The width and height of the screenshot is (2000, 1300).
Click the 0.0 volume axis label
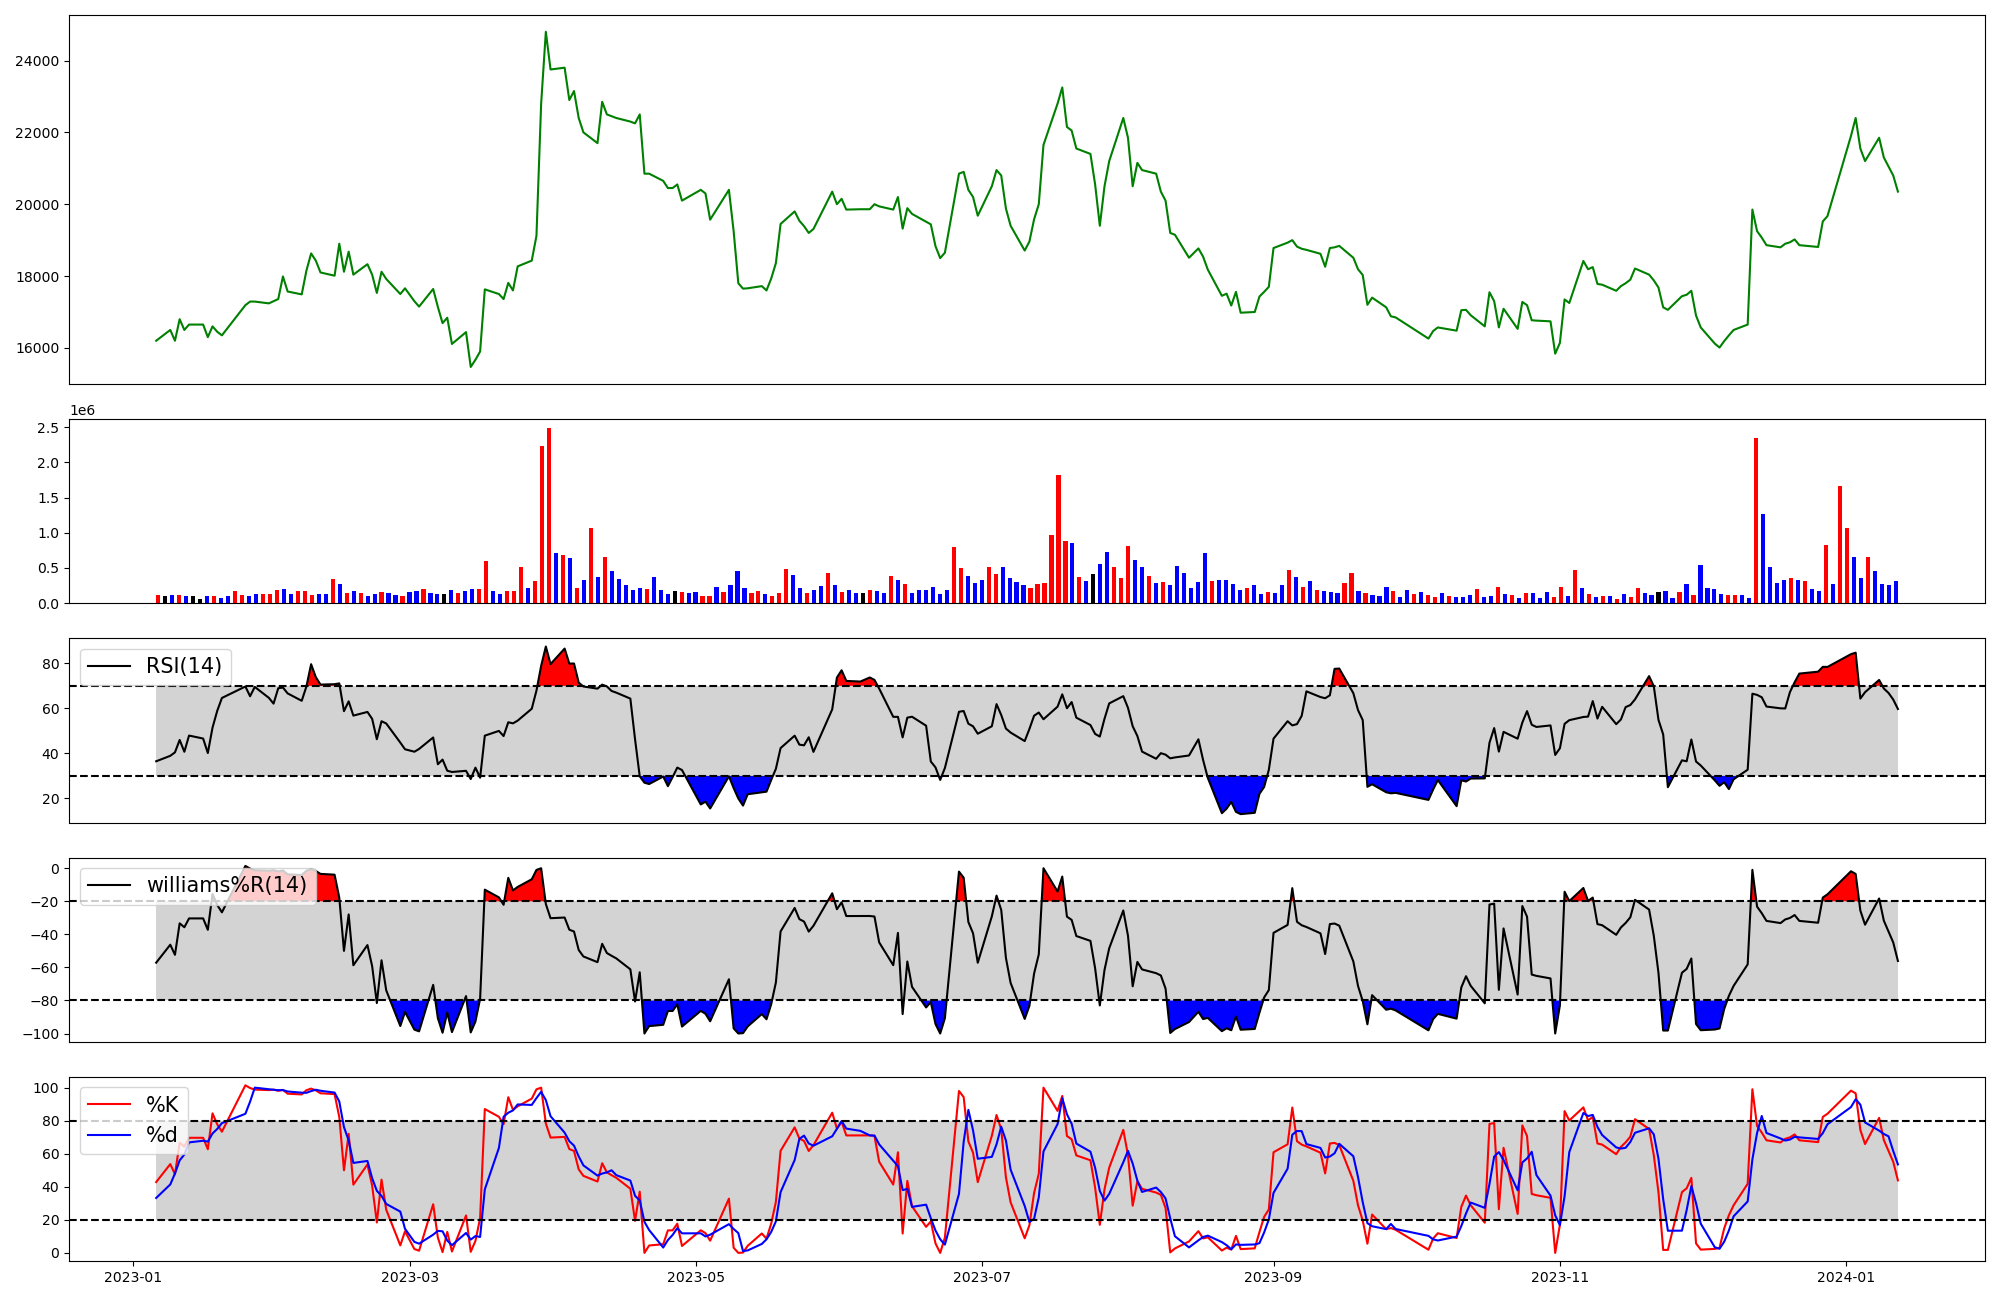[x=48, y=604]
